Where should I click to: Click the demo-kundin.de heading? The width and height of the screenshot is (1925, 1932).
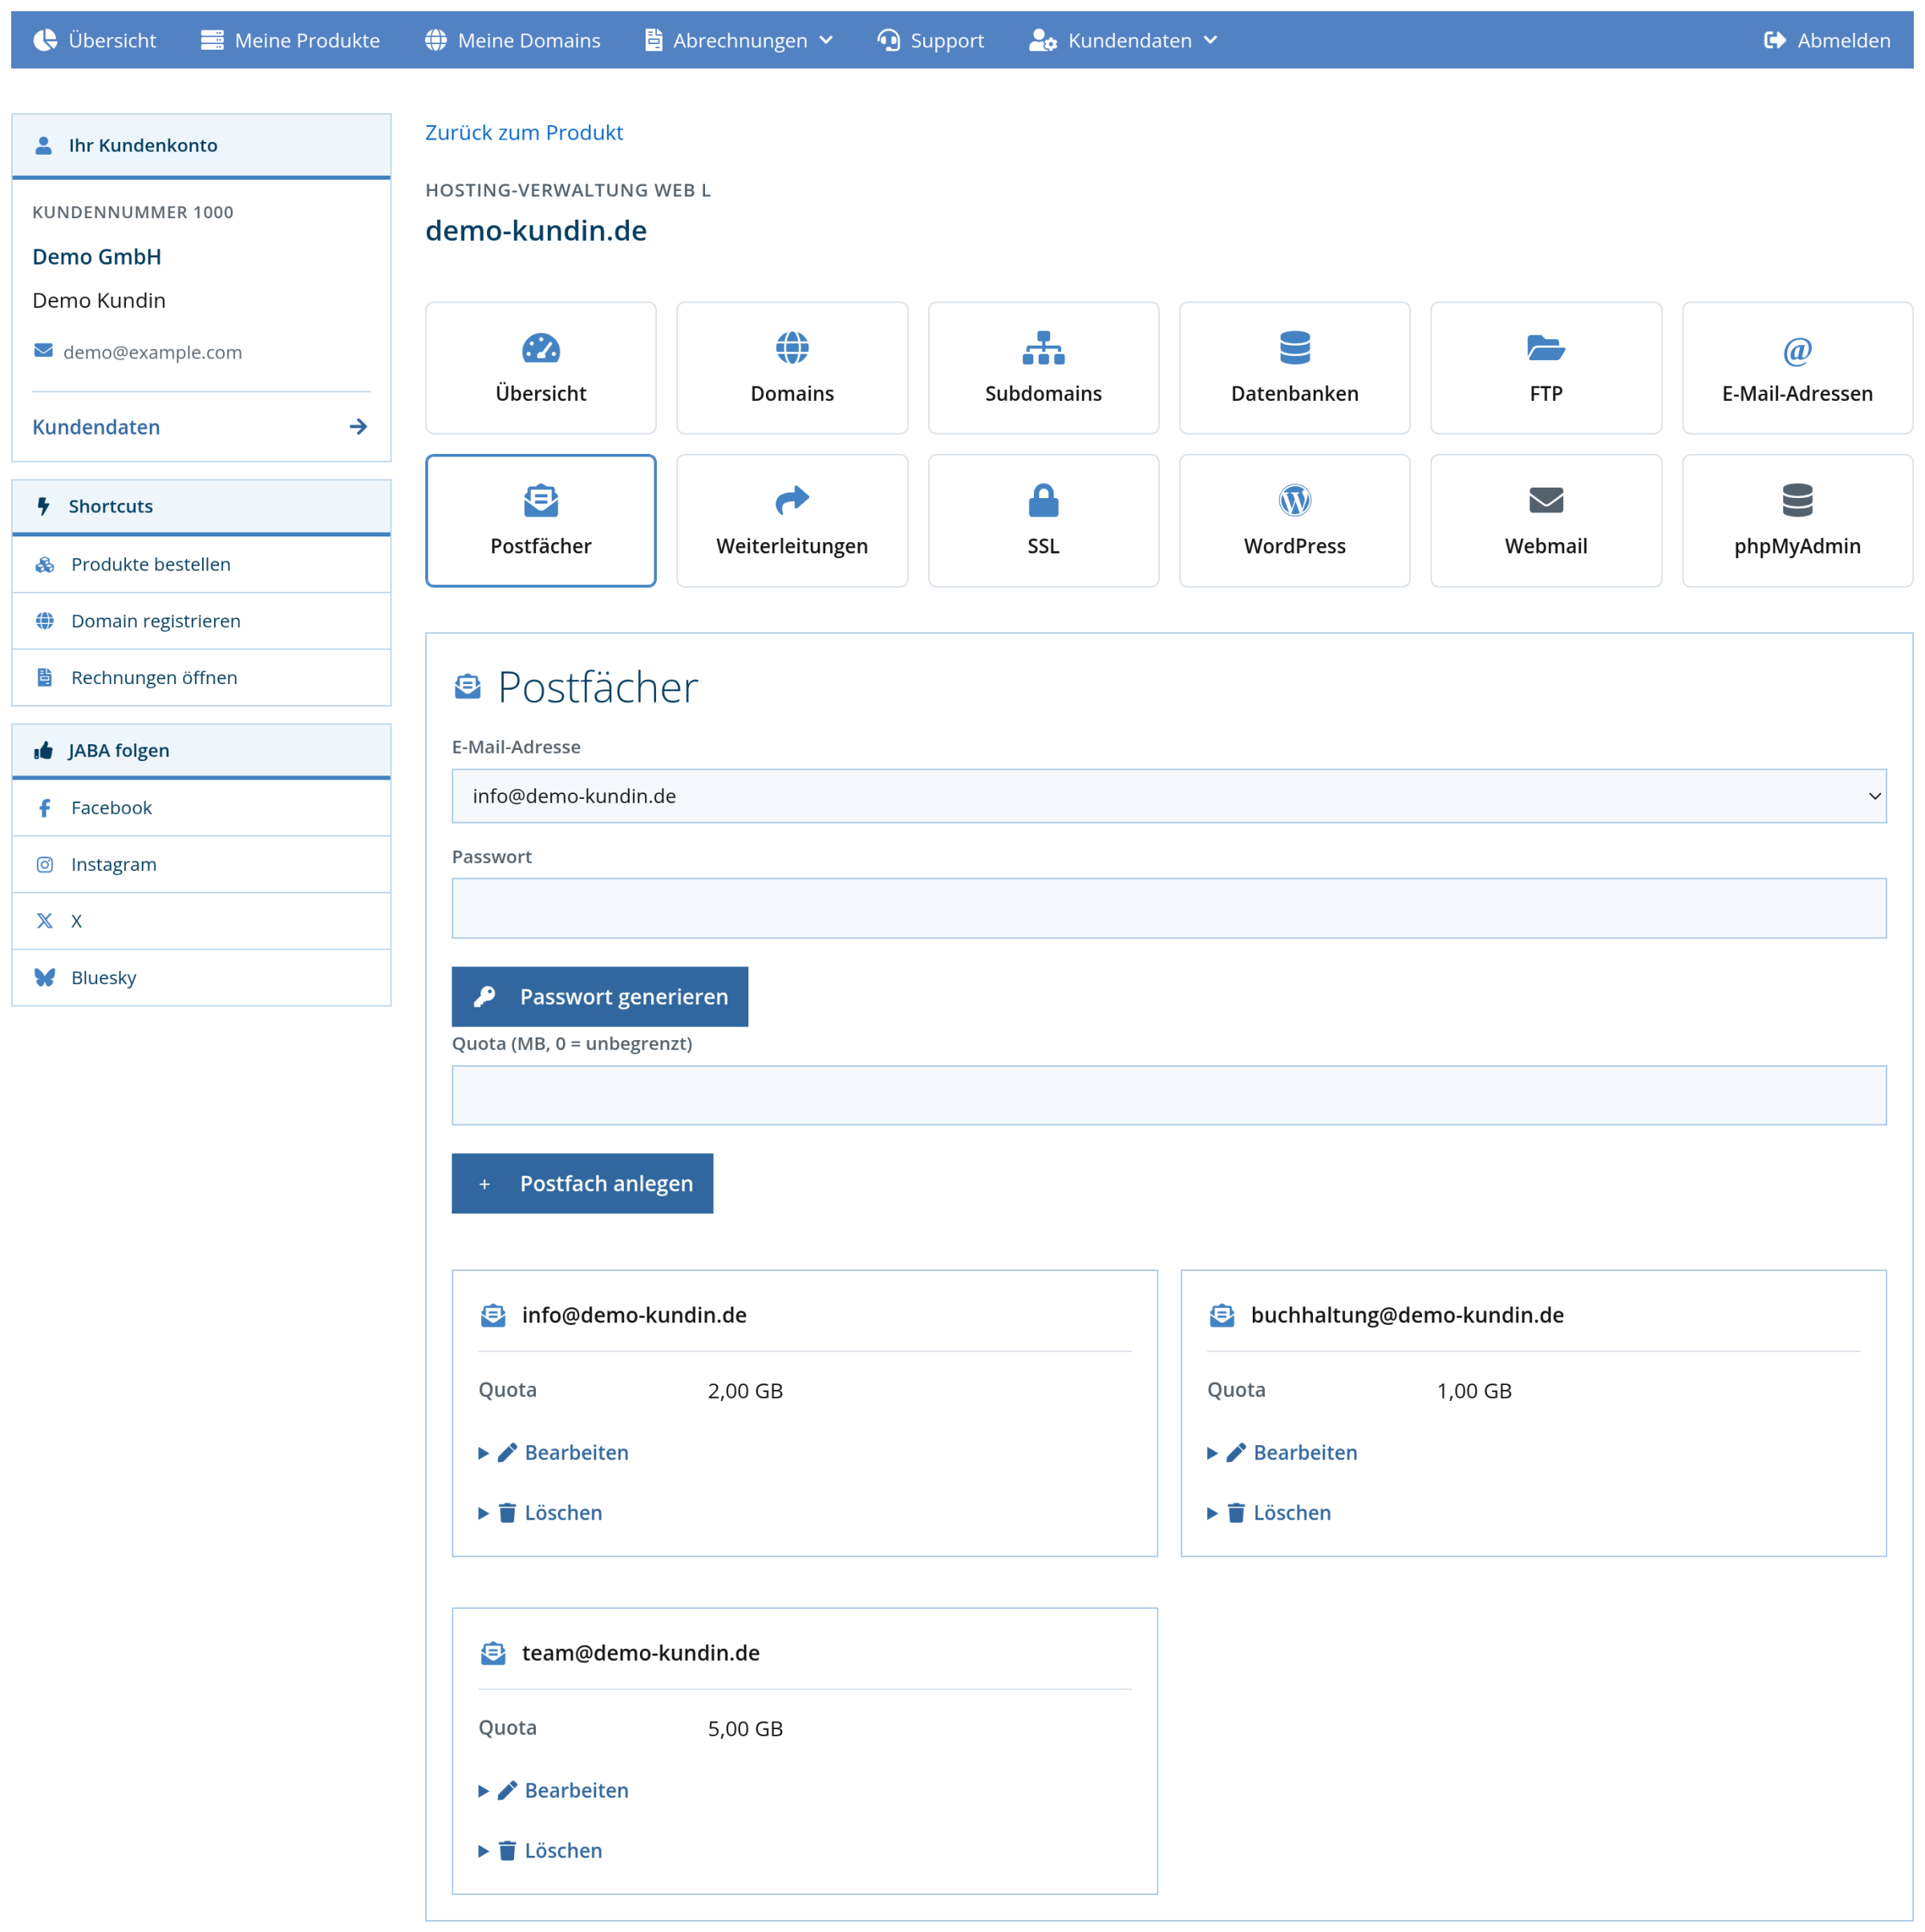(x=535, y=230)
